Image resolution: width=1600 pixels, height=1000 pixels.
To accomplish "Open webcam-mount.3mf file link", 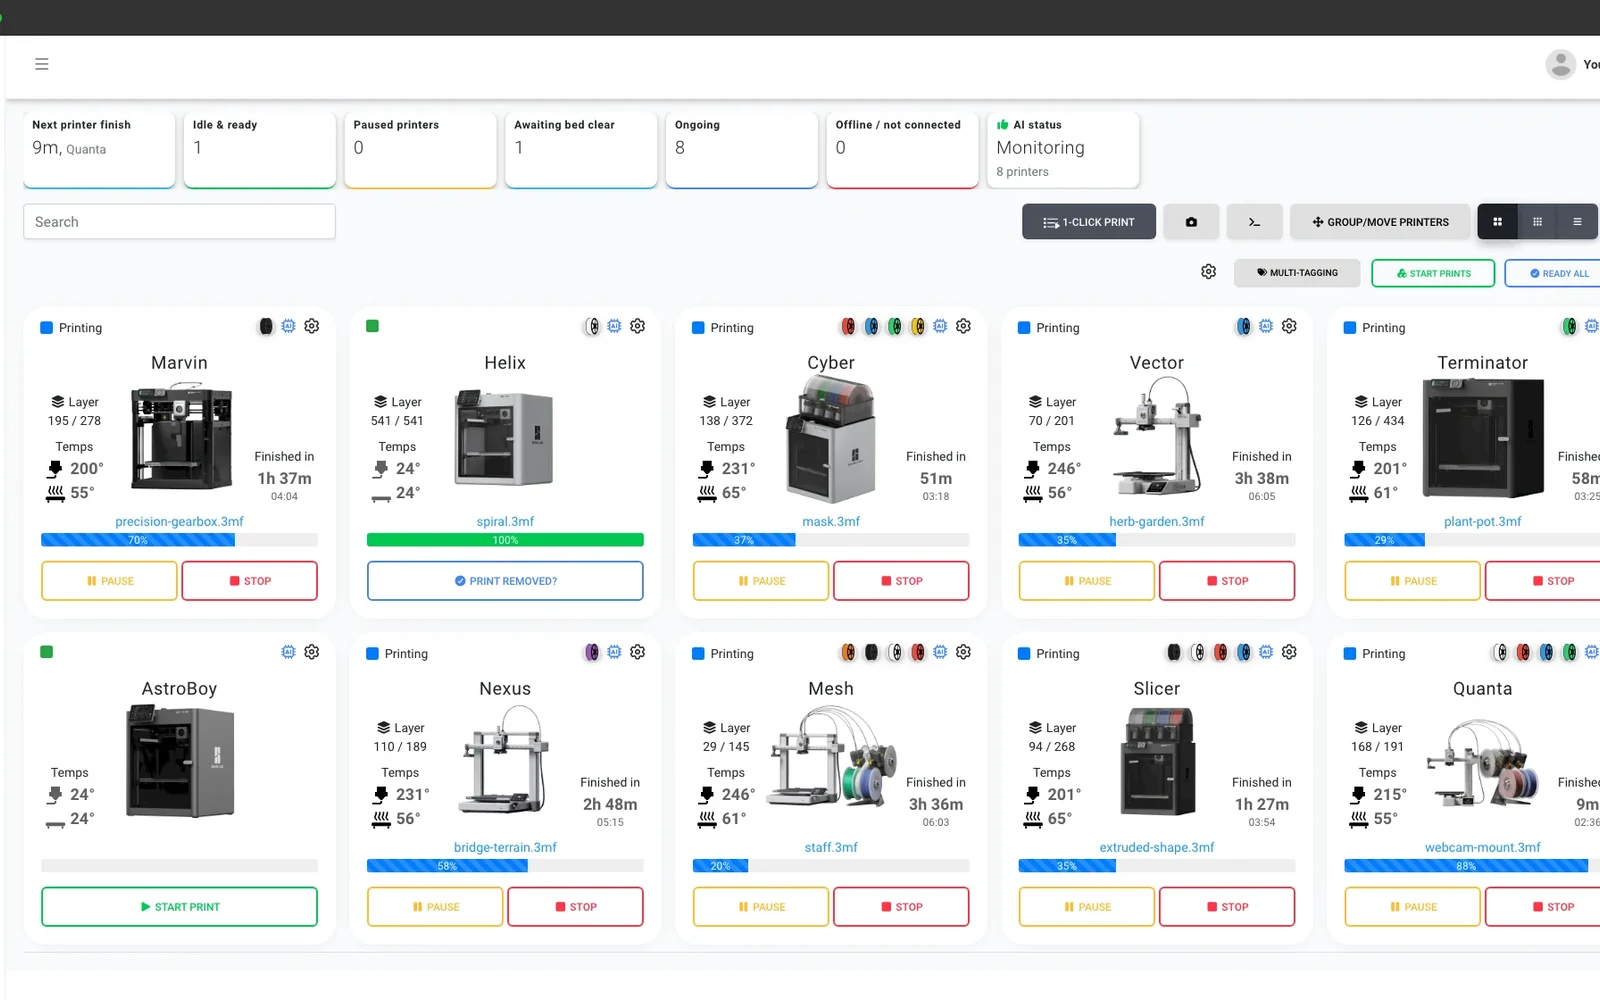I will (x=1482, y=848).
